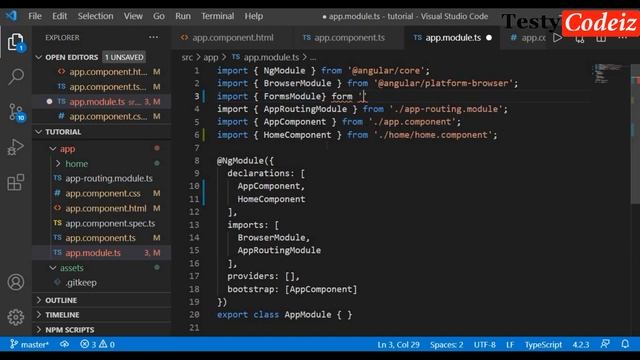Click the Run file play icon
640x360 pixels.
point(558,38)
